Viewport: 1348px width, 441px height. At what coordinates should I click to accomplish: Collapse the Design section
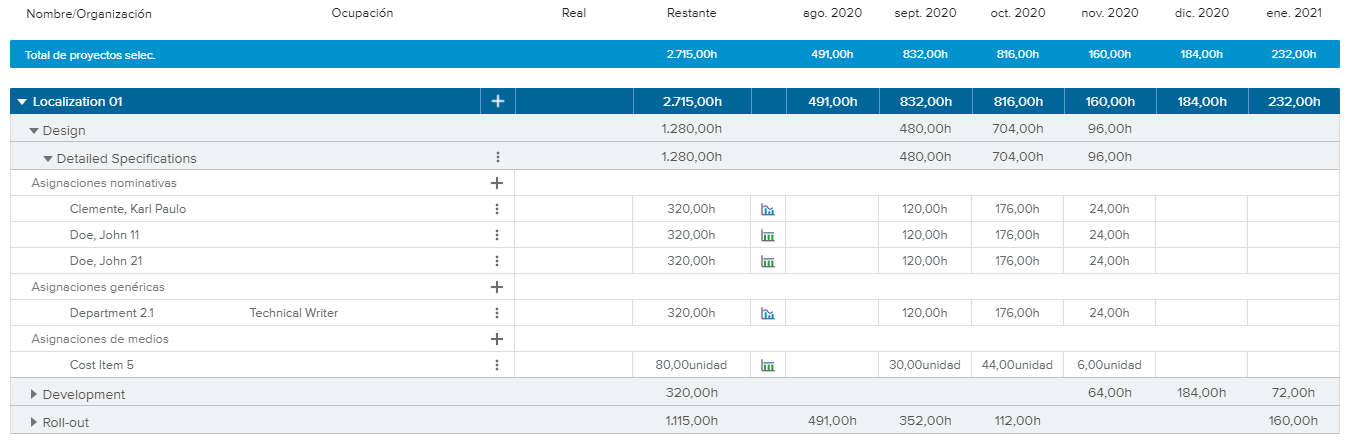point(34,130)
